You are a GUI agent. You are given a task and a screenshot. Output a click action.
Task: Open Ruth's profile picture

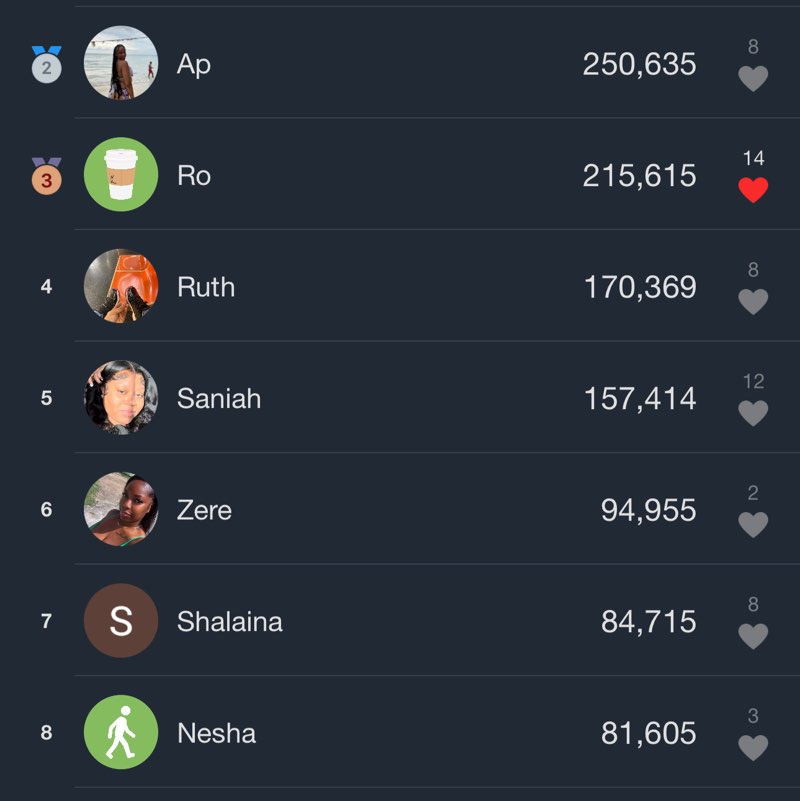pos(121,286)
